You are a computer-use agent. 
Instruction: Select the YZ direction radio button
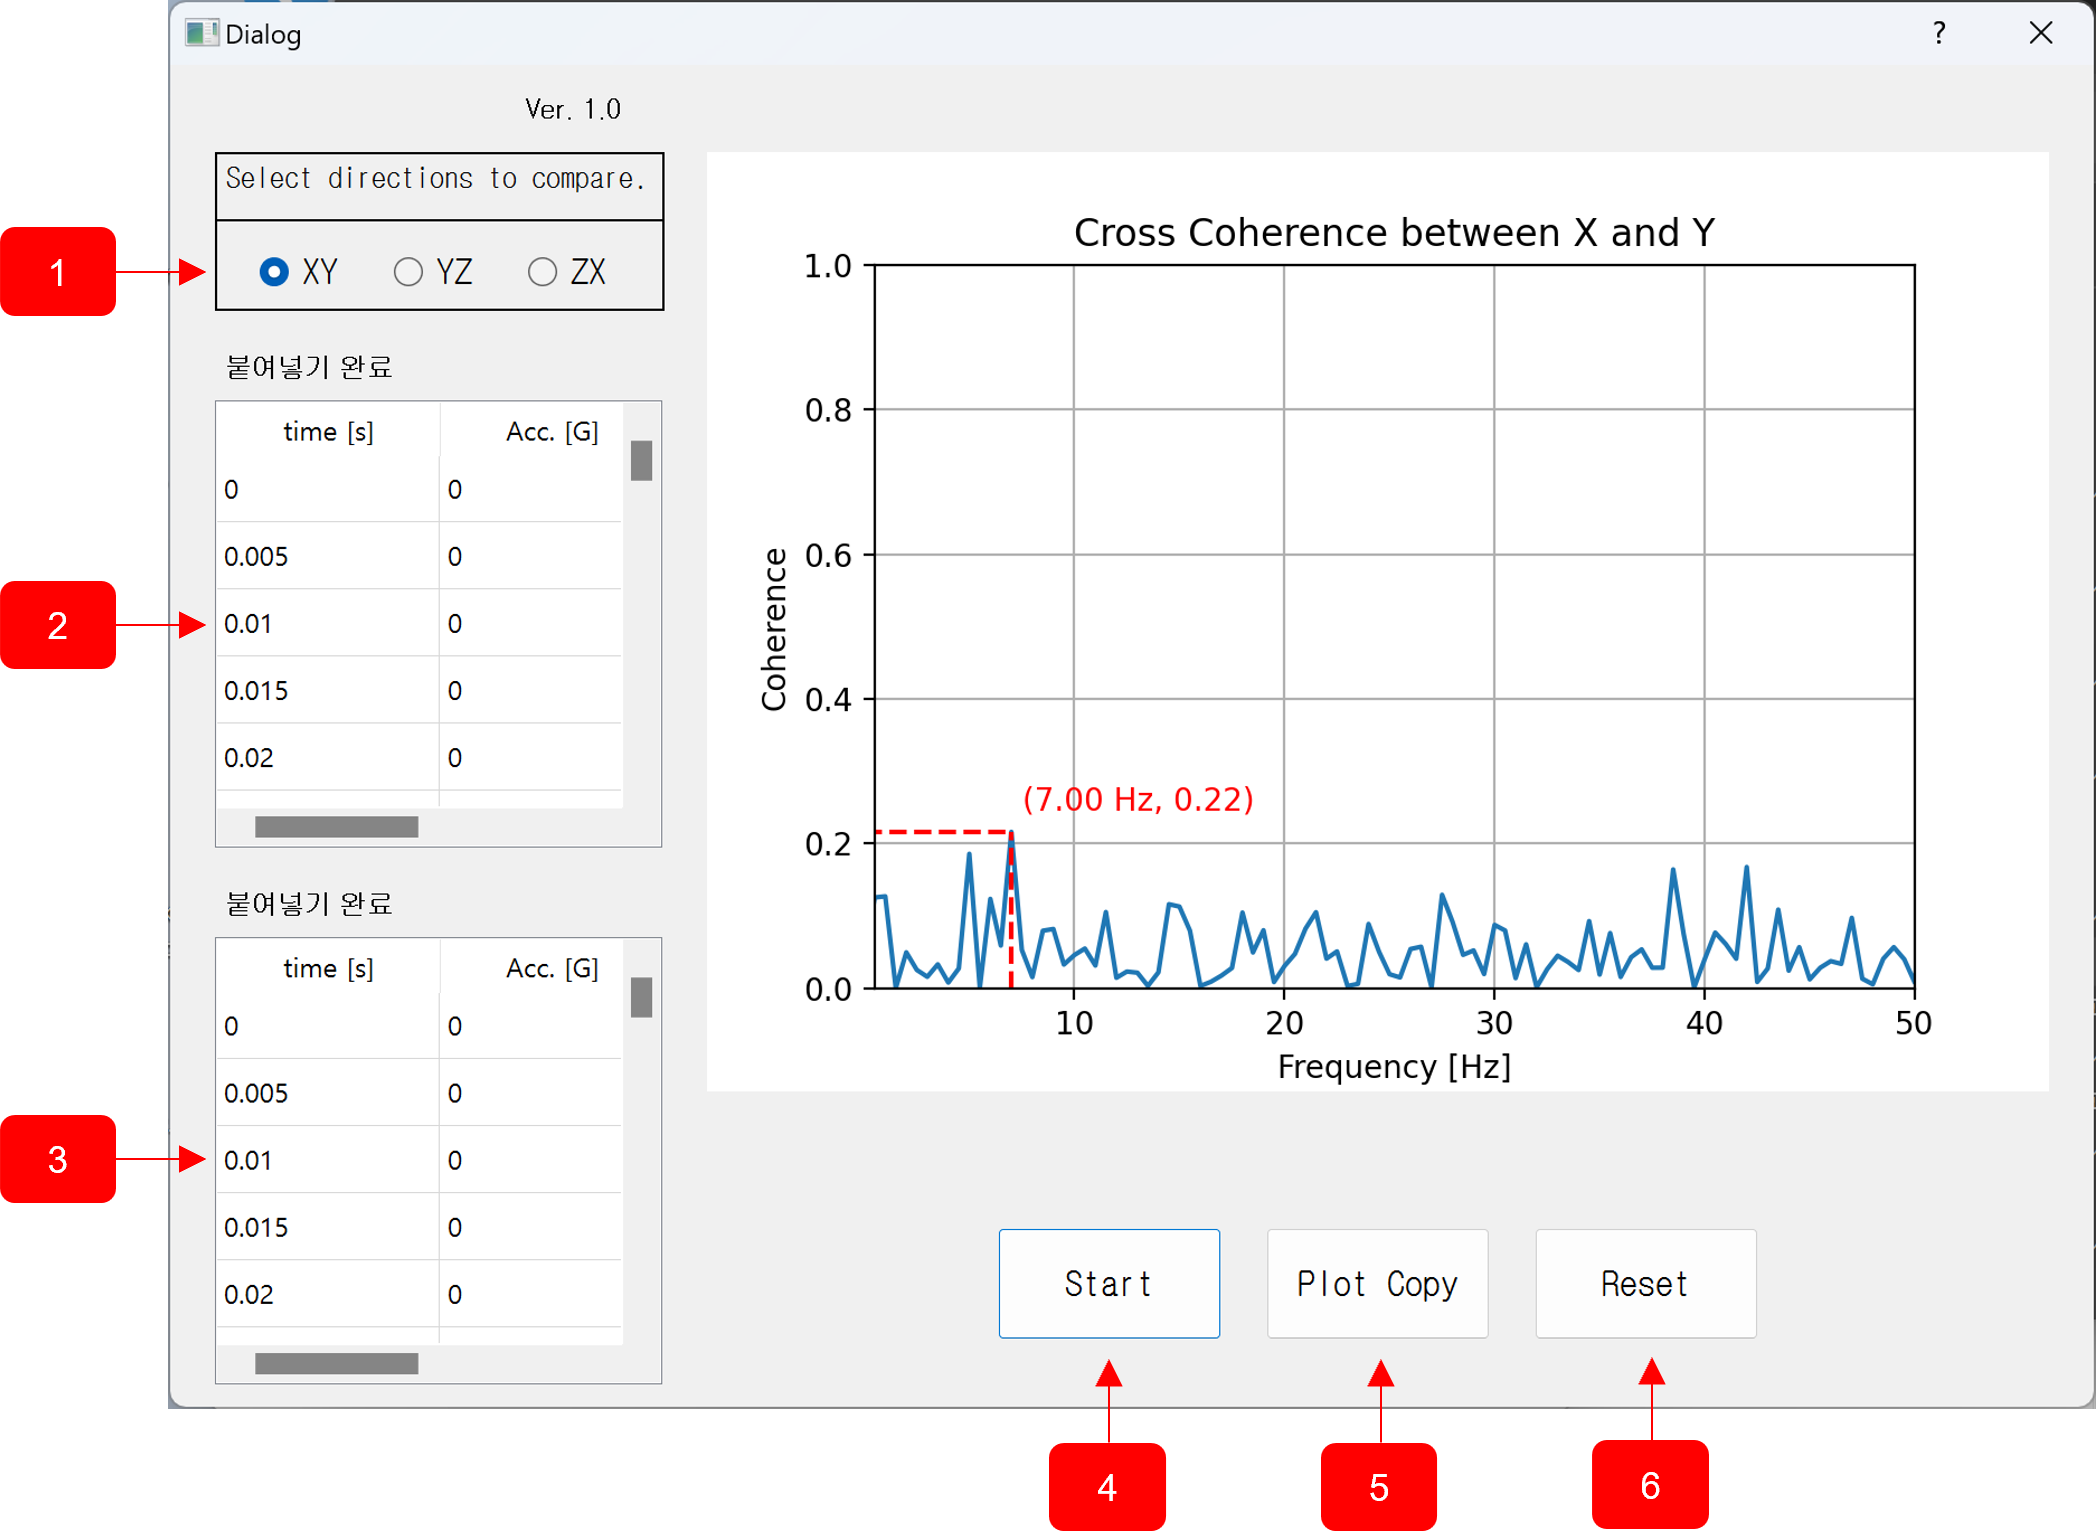[x=433, y=272]
